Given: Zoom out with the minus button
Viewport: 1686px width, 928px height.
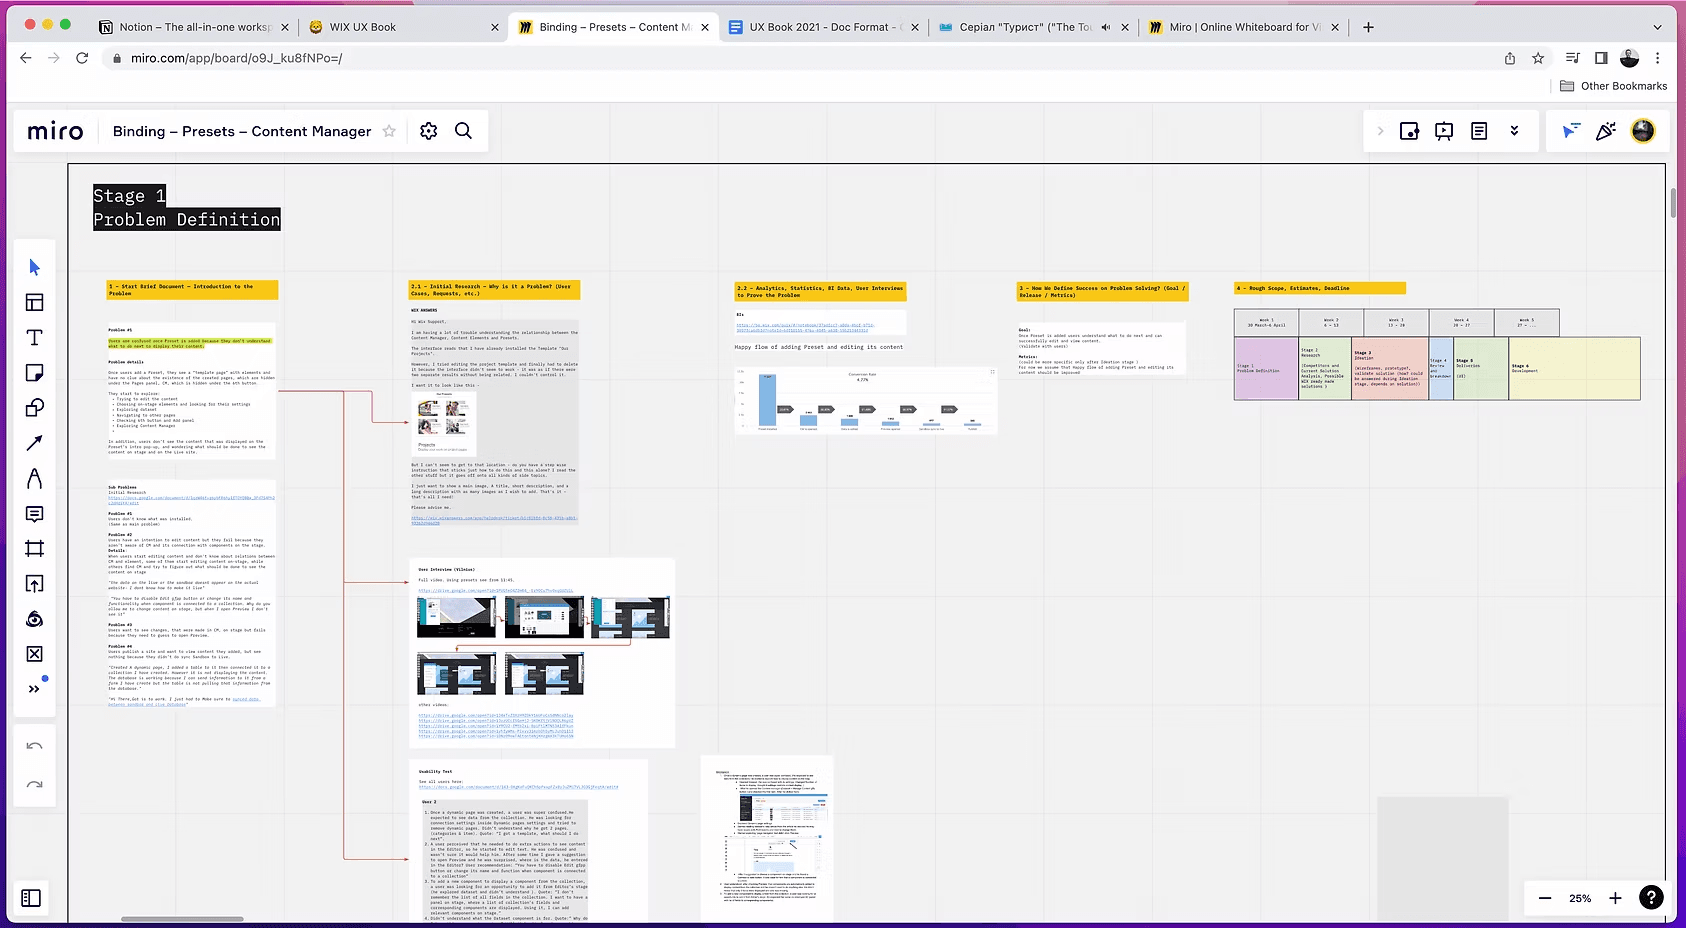Looking at the screenshot, I should click(x=1545, y=898).
